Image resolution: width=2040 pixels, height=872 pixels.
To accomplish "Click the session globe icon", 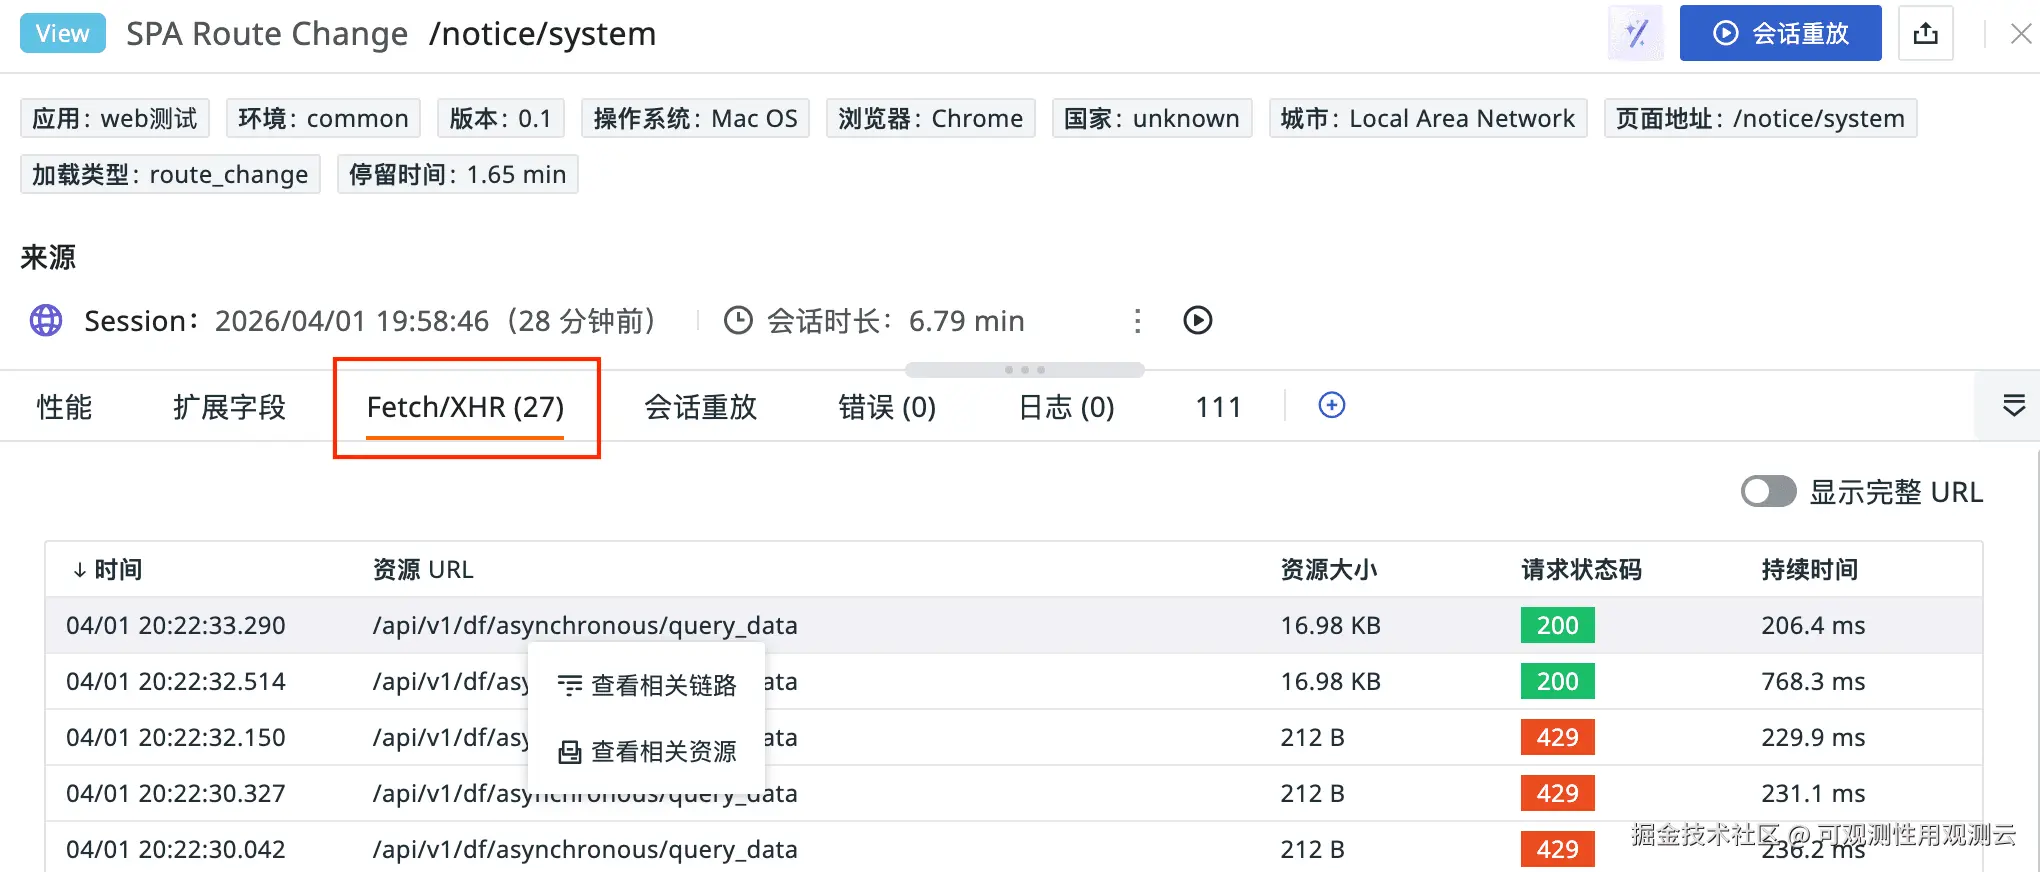I will 46,321.
